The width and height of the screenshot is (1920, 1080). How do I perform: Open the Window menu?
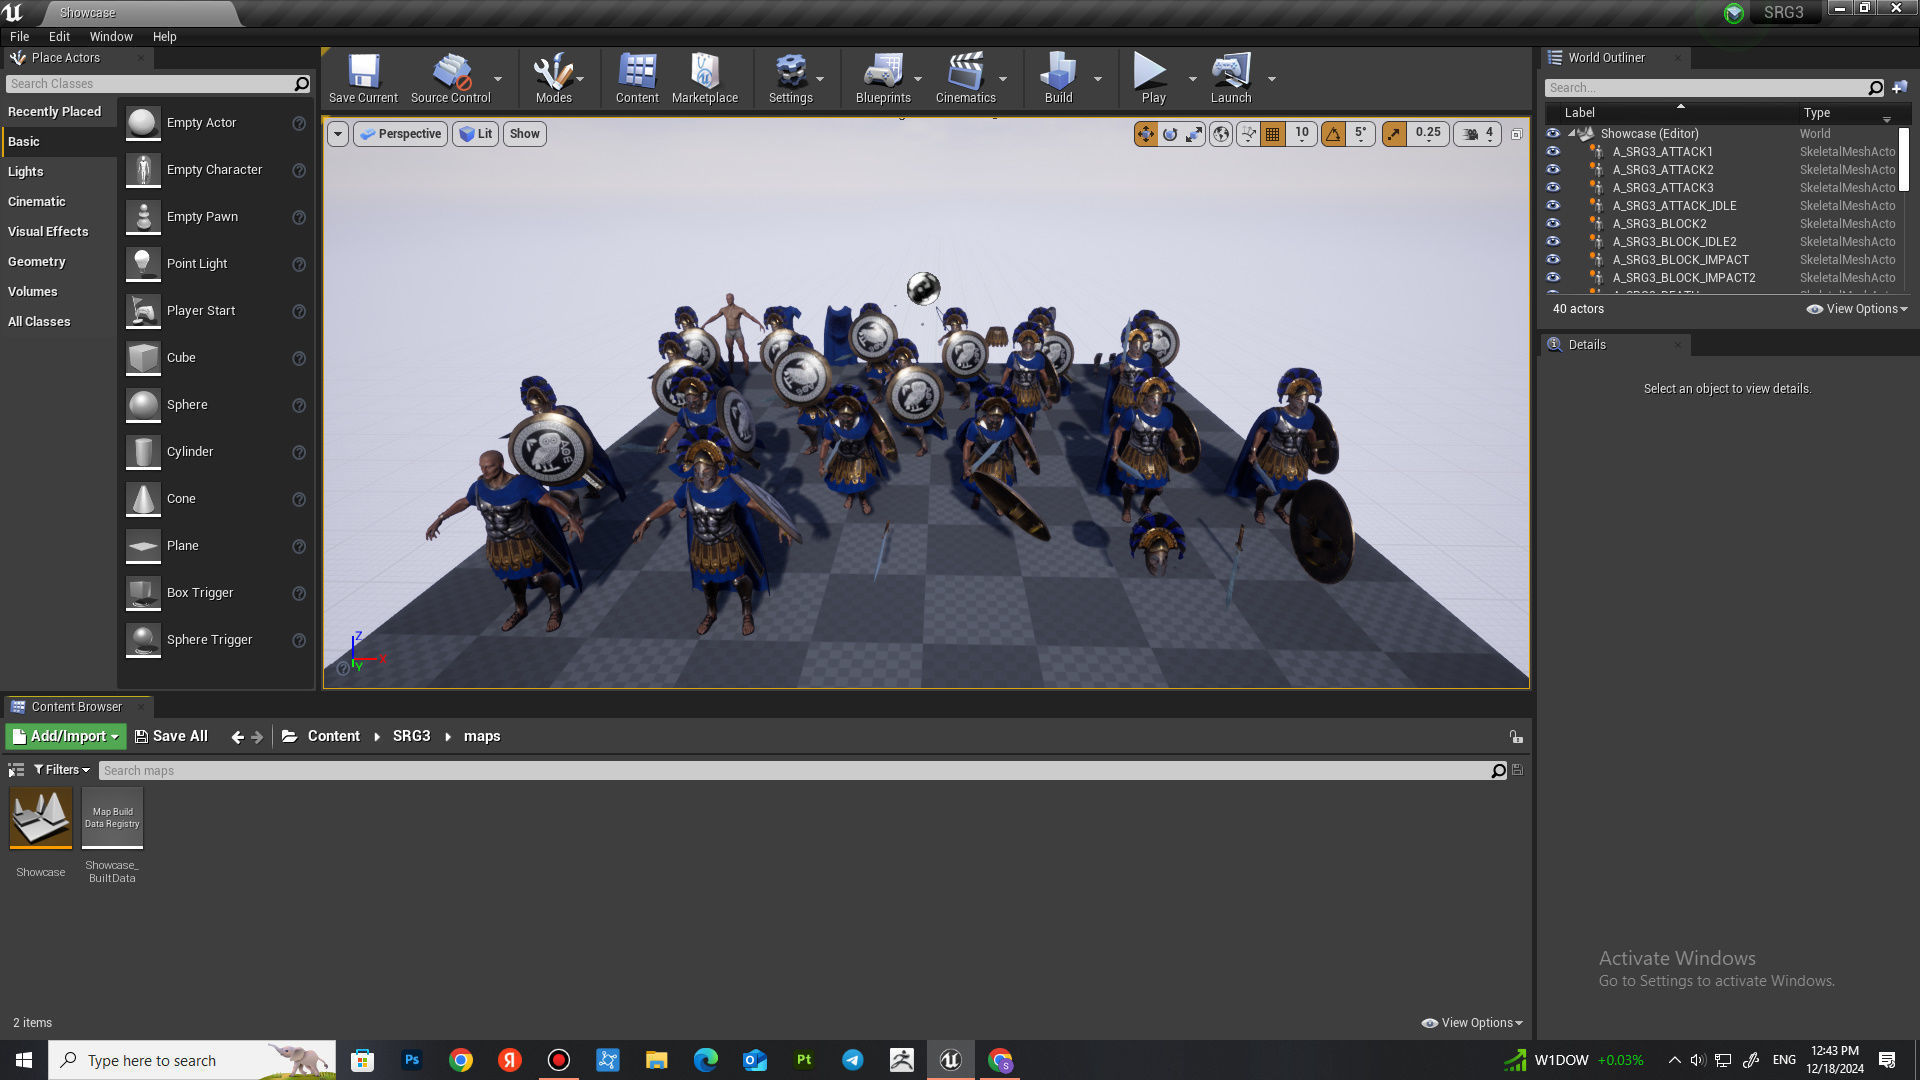pos(111,37)
